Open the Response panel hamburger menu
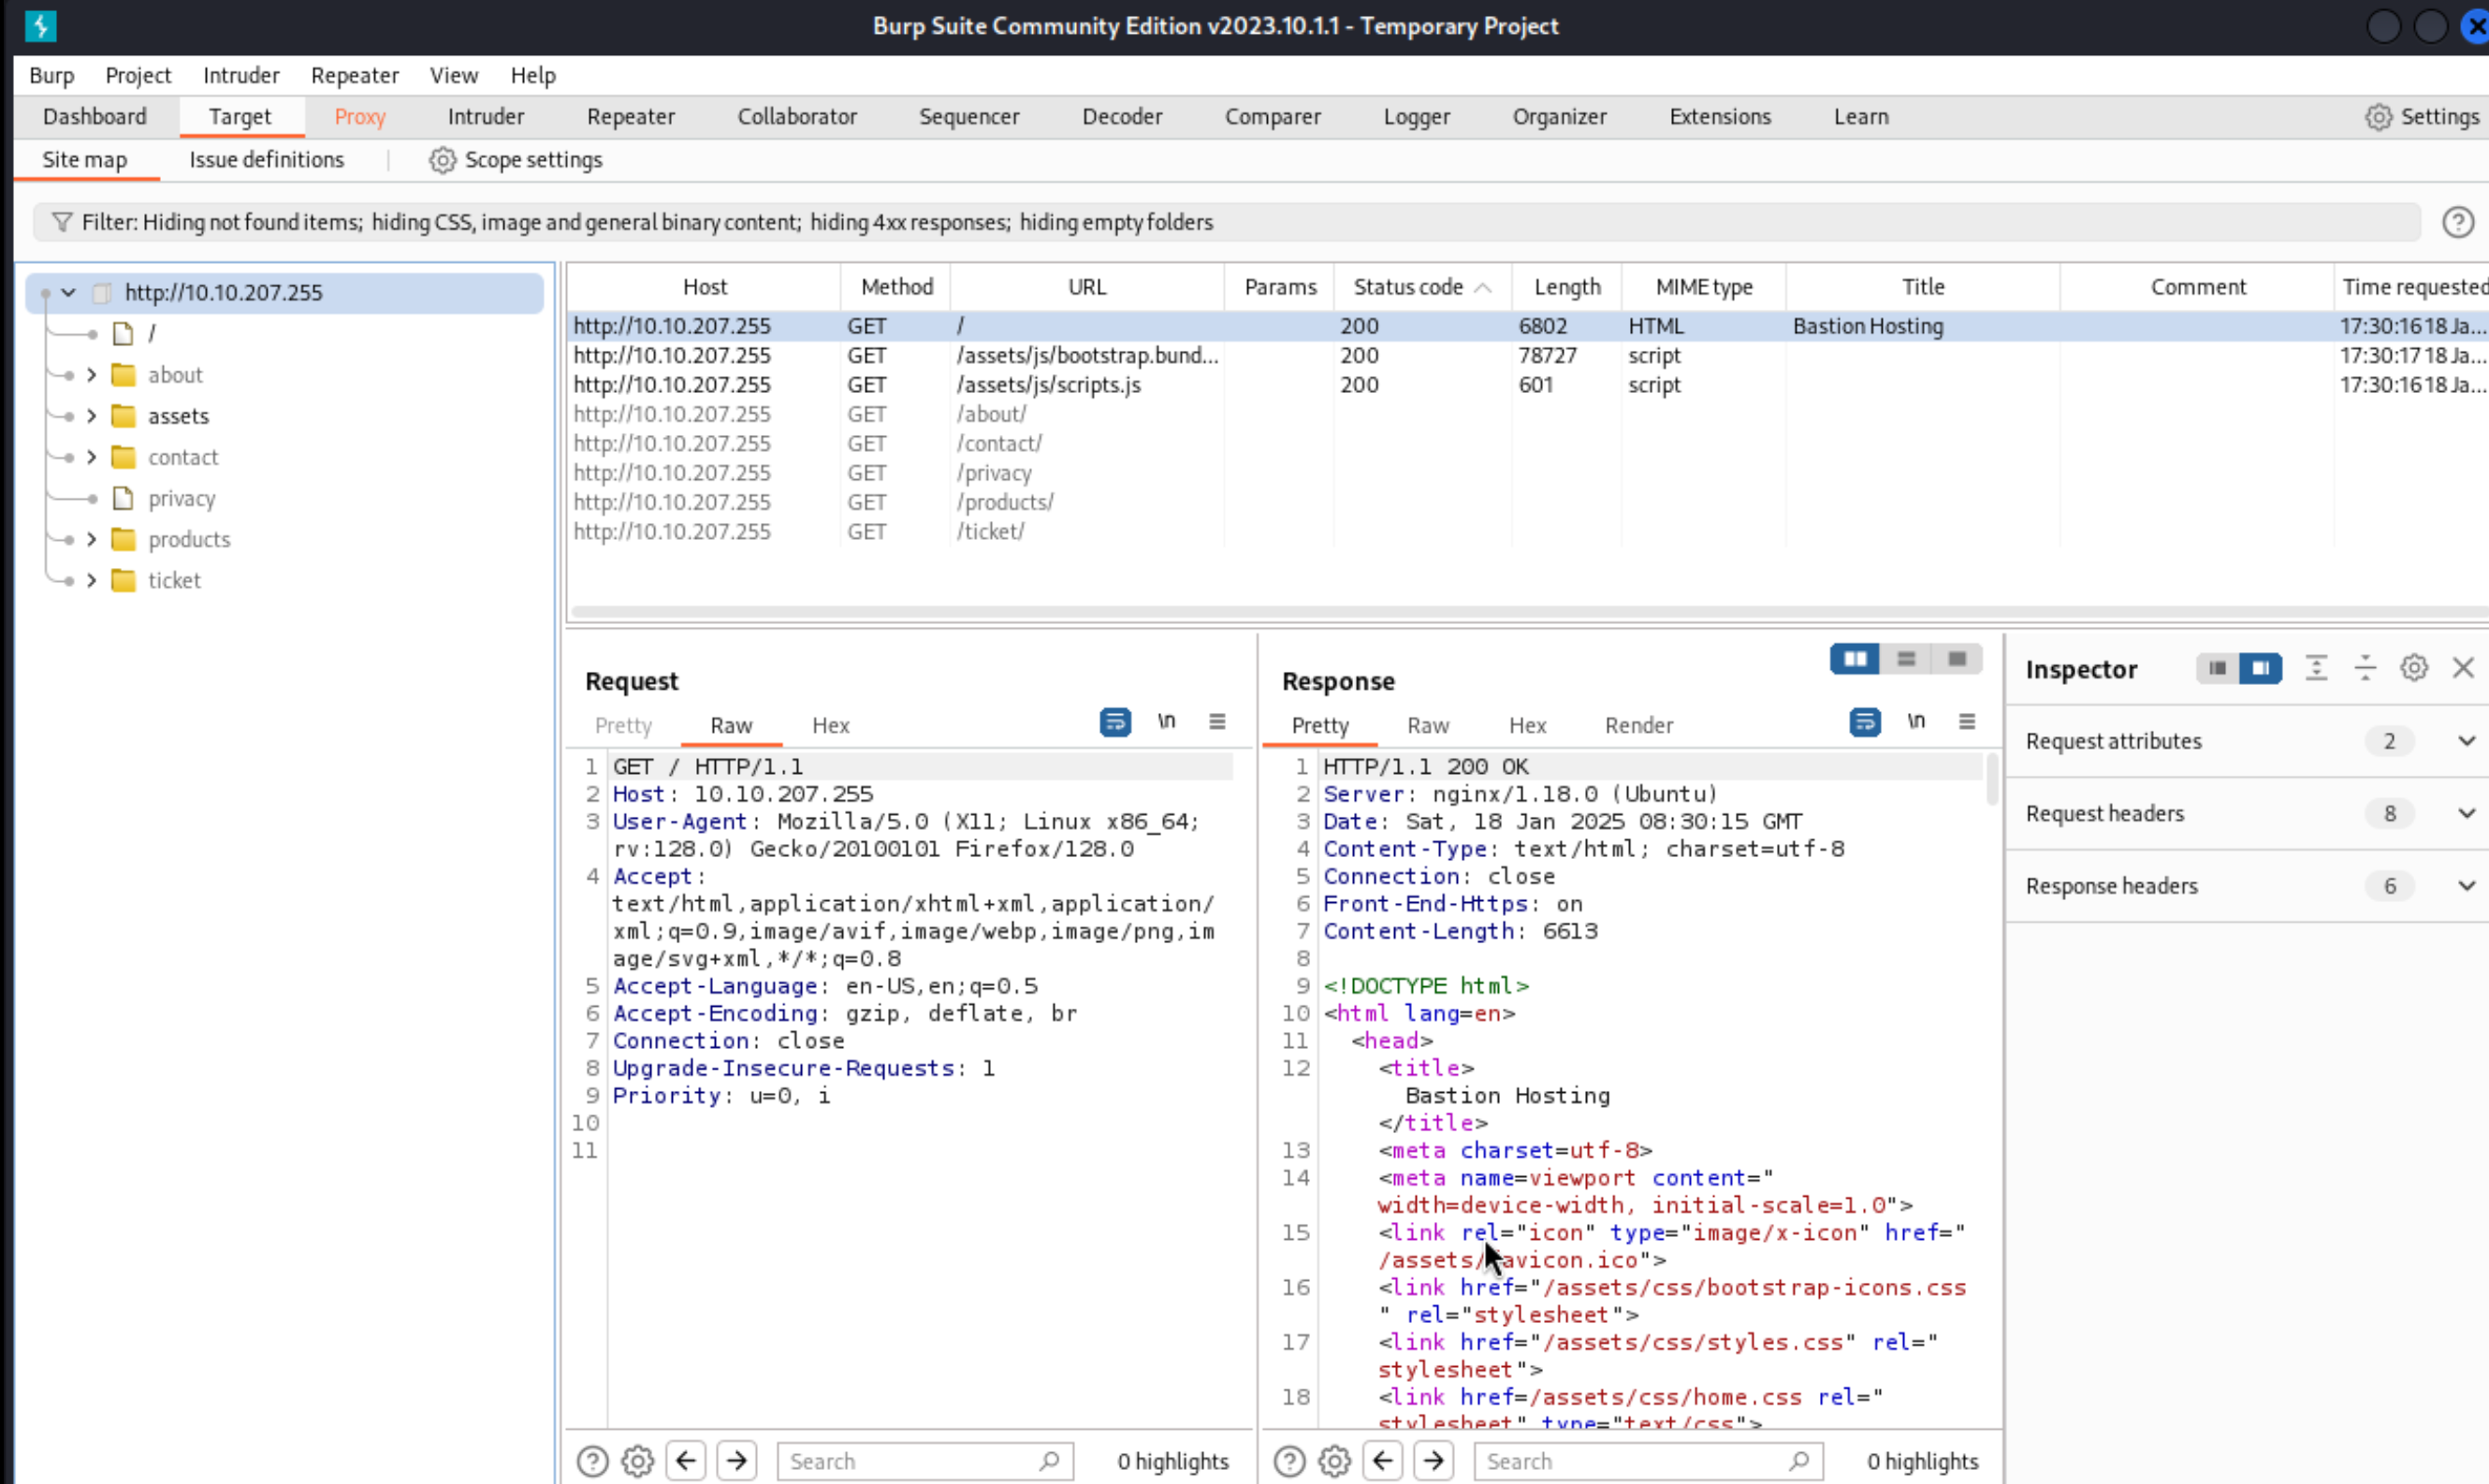 coord(1966,722)
